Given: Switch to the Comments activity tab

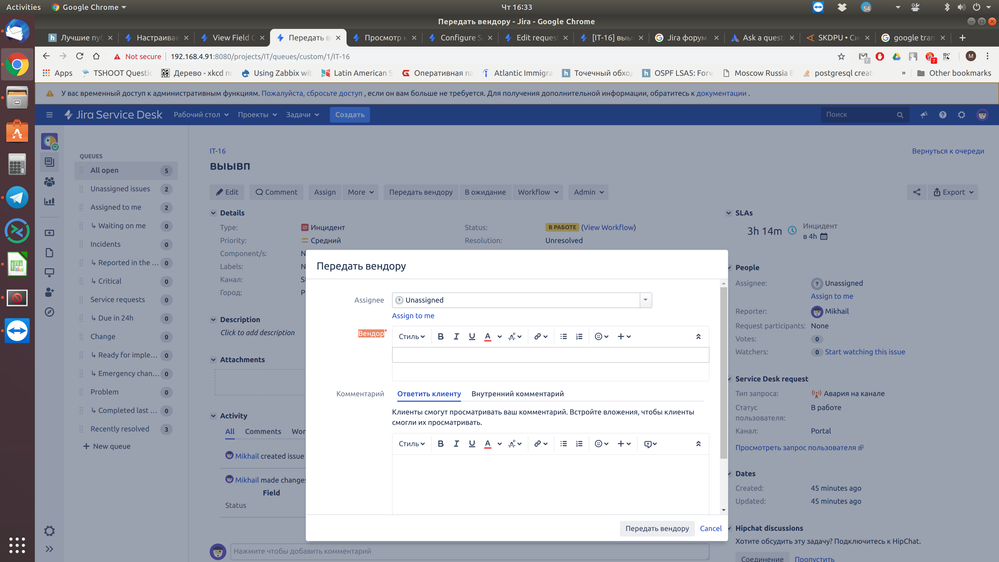Looking at the screenshot, I should (x=262, y=431).
